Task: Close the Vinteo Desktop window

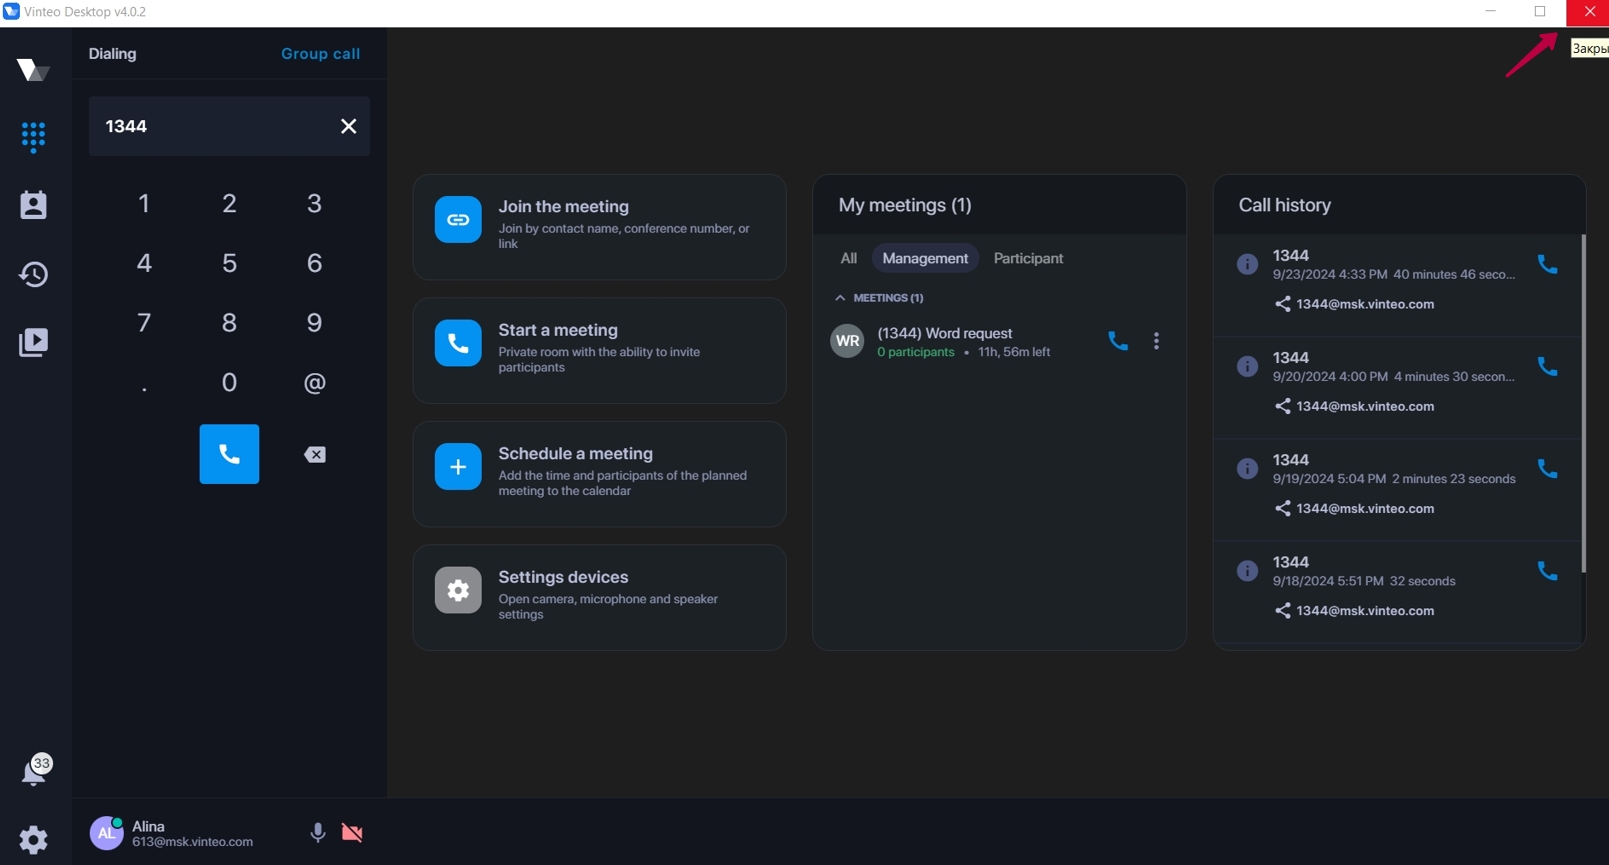Action: [x=1588, y=12]
